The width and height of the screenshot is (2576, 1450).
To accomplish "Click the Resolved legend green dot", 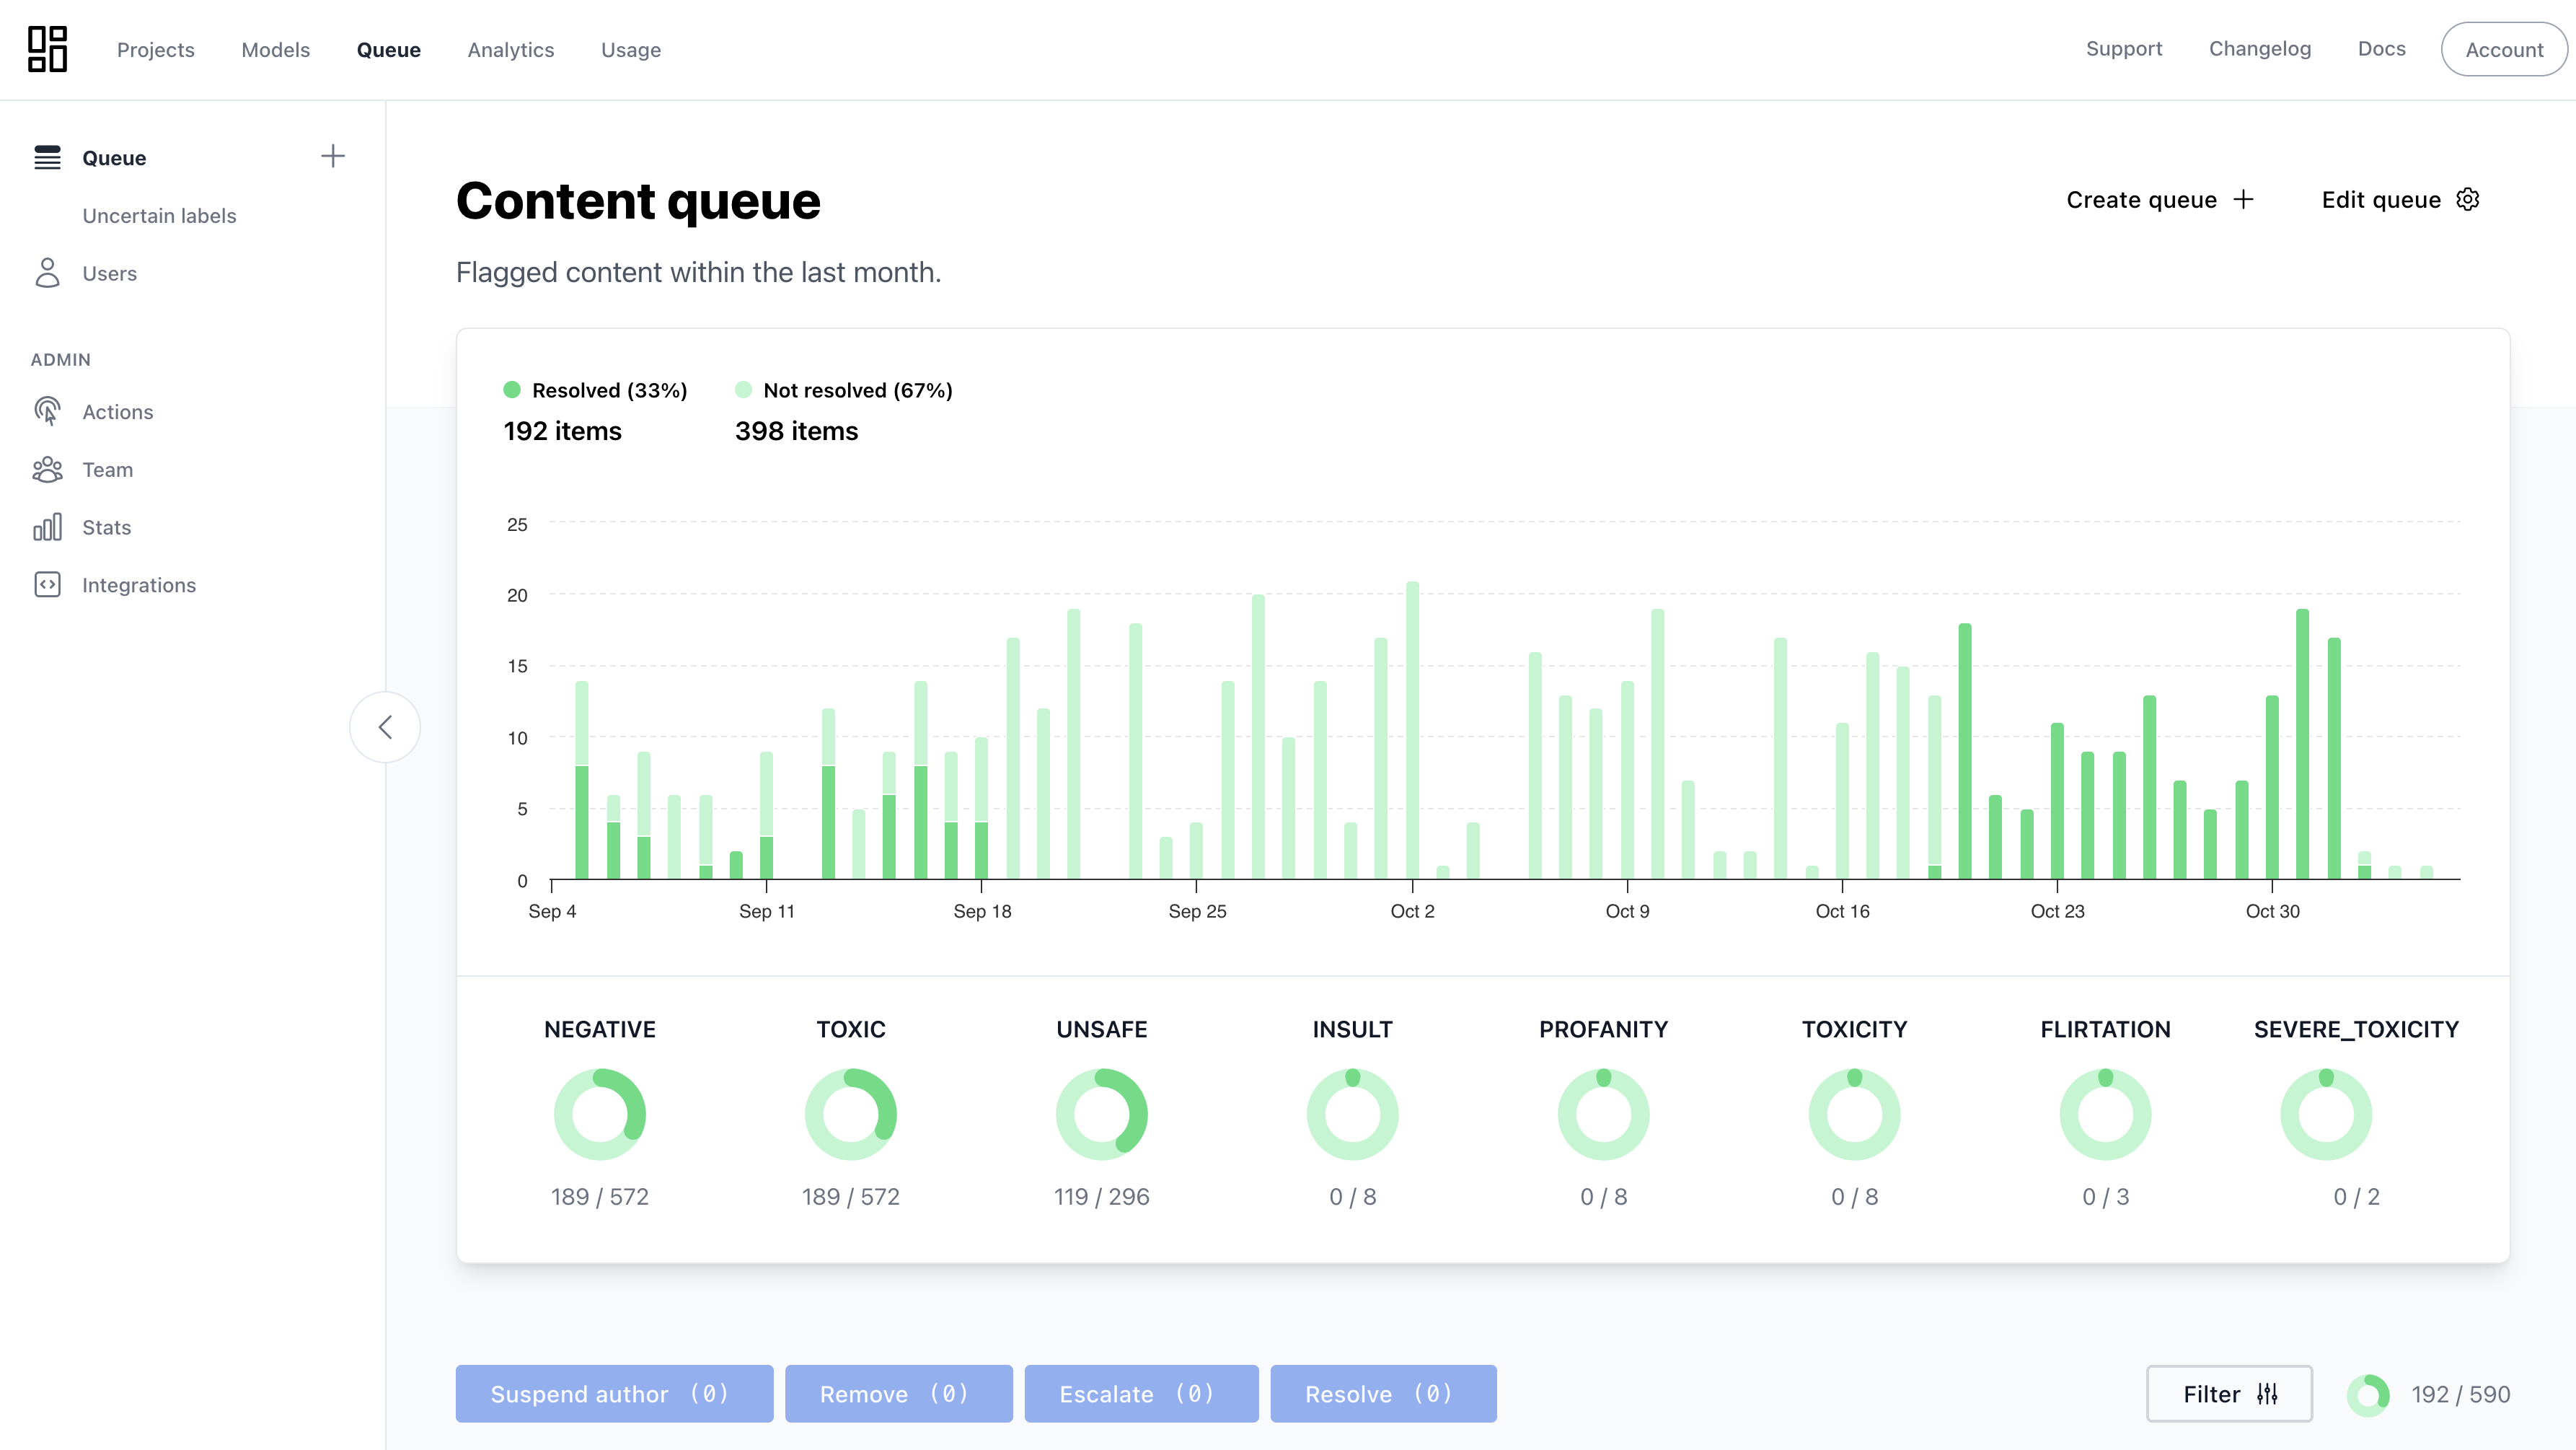I will pos(512,390).
